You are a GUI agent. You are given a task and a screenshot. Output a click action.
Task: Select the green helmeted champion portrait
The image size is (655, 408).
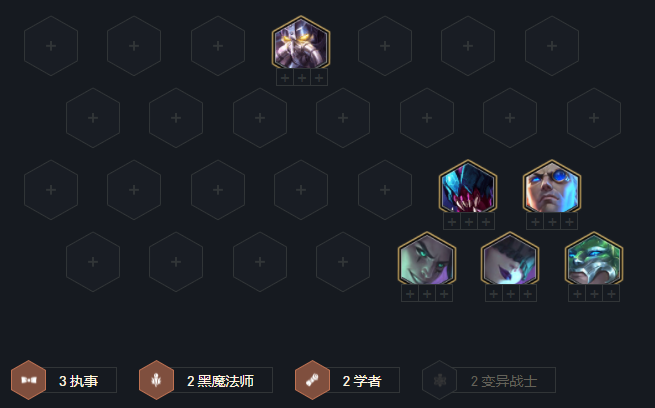pos(594,259)
